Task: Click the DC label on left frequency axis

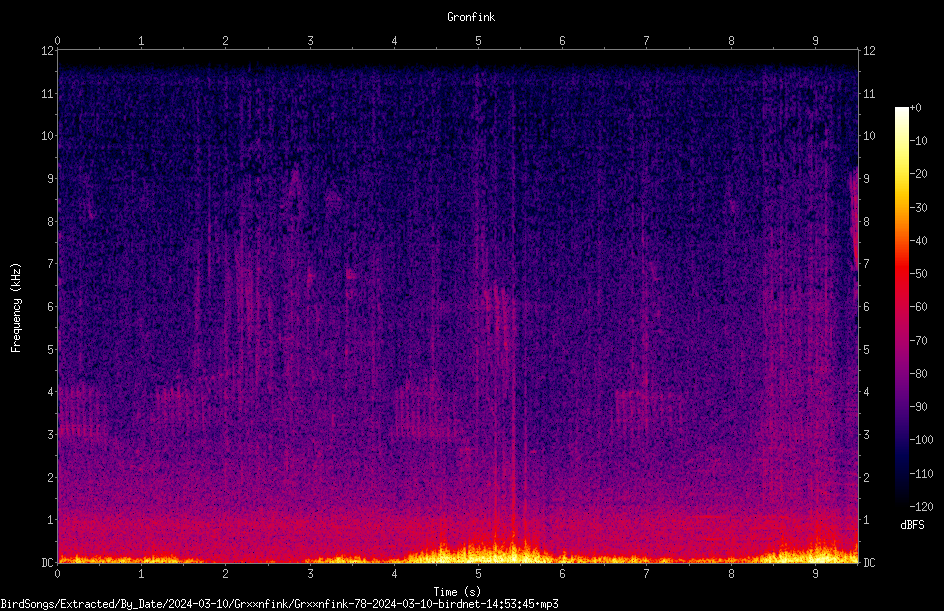Action: point(47,563)
